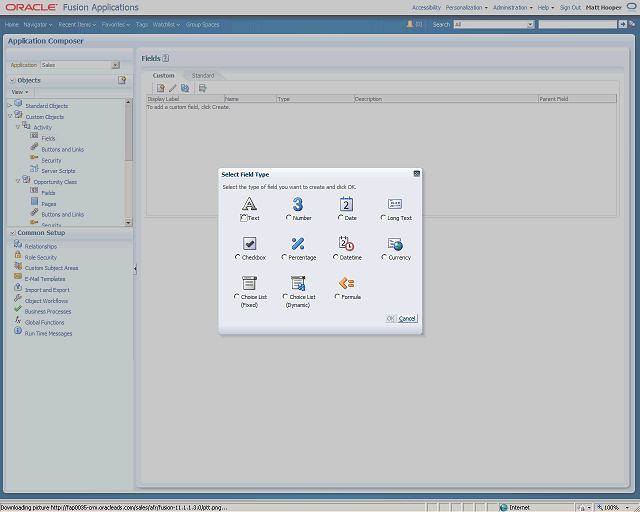Switch to the Custom fields tab

[x=163, y=76]
